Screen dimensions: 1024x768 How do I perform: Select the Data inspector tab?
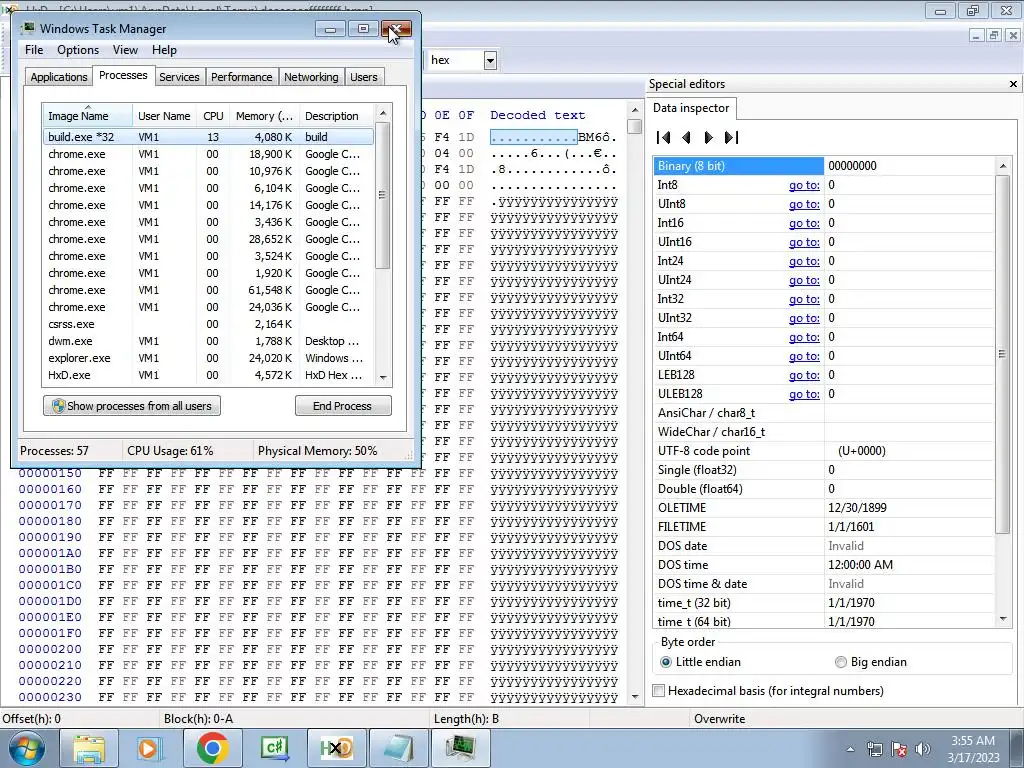click(691, 108)
